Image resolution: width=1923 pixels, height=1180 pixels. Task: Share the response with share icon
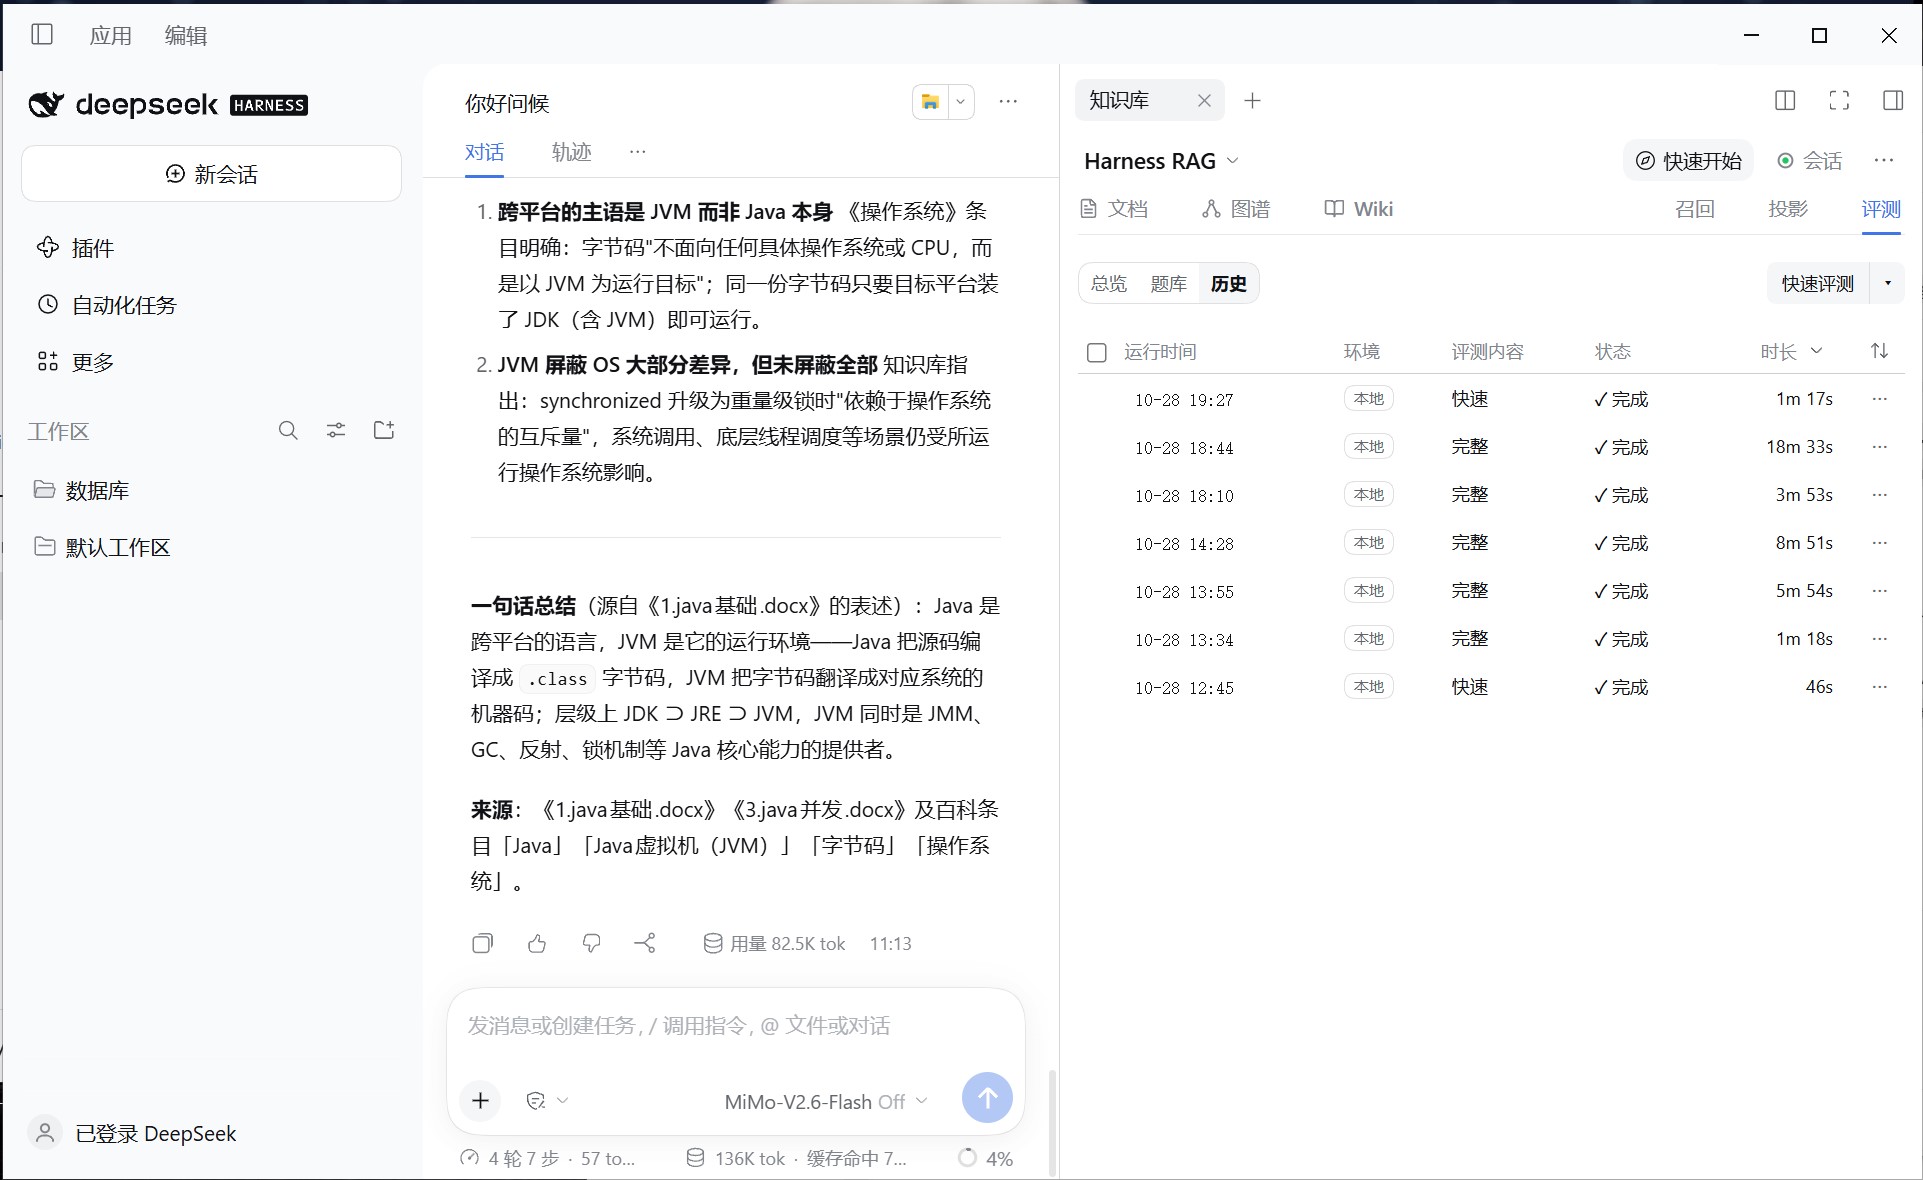645,943
